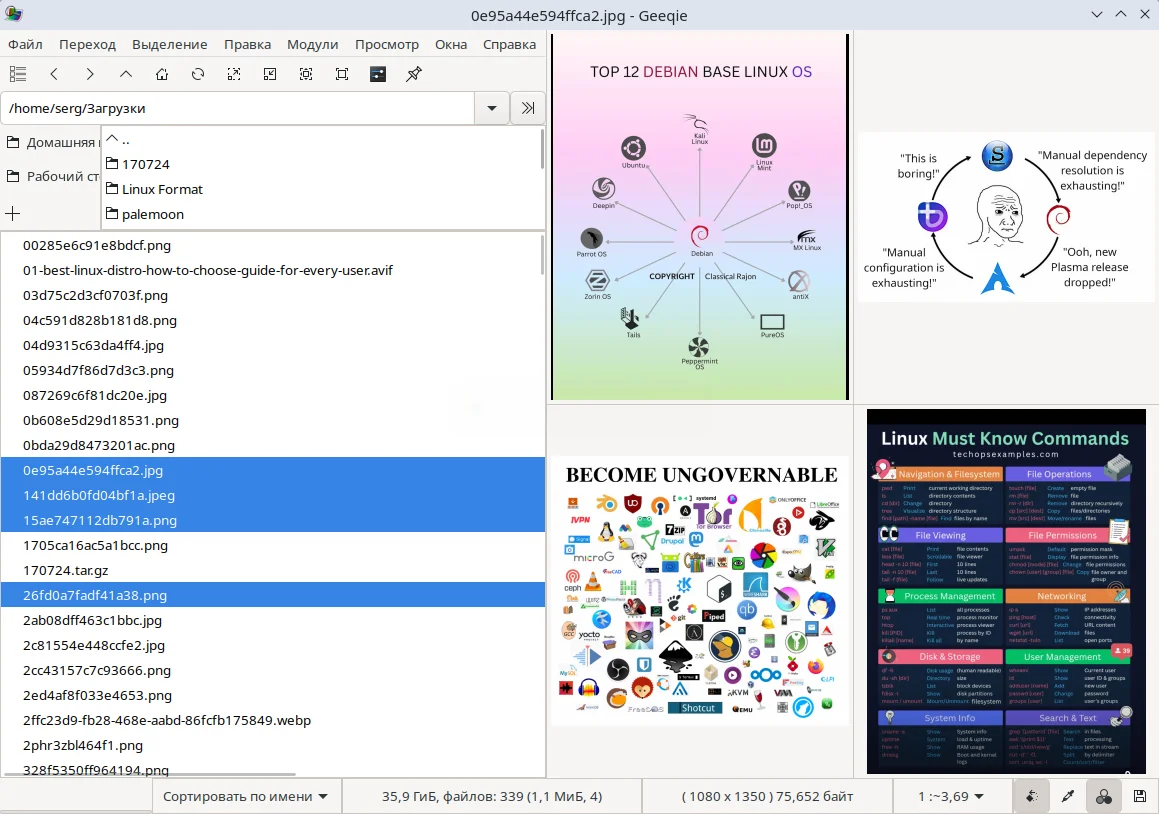Open the preferences sliders icon

(378, 74)
